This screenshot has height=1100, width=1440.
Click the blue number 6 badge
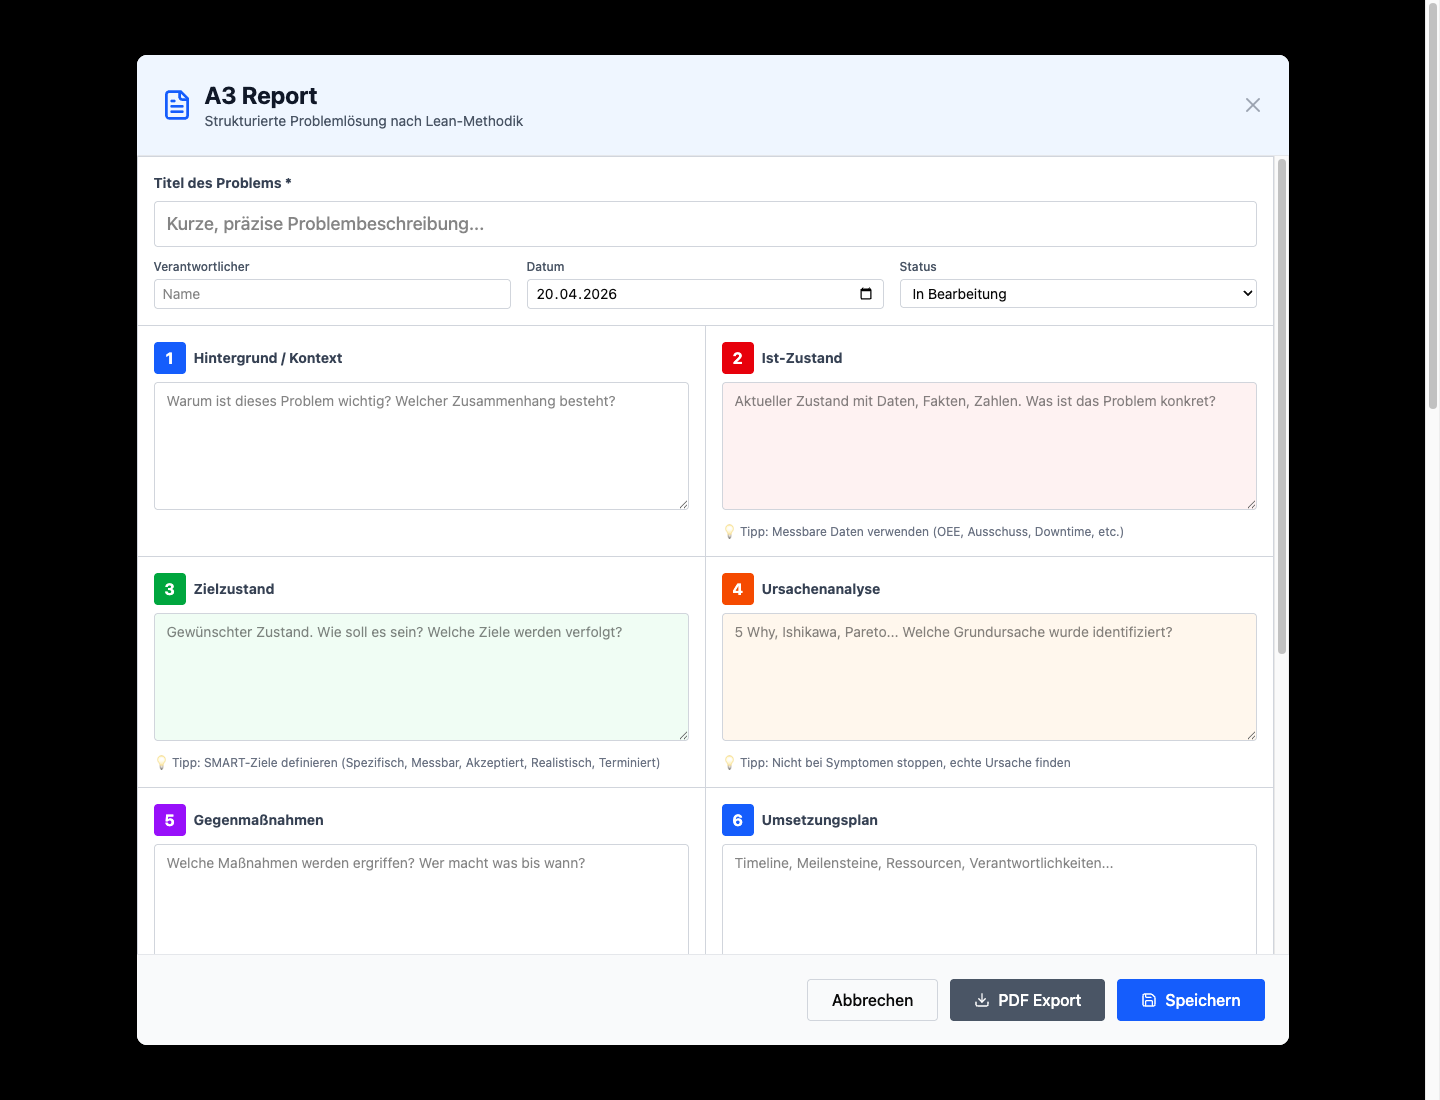tap(738, 820)
